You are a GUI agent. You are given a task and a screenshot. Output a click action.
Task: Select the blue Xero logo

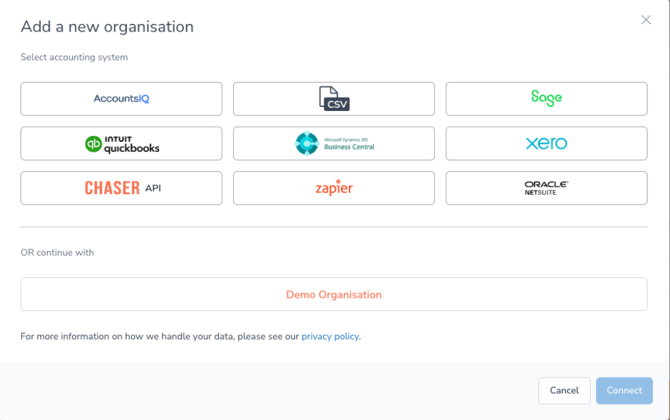coord(546,144)
